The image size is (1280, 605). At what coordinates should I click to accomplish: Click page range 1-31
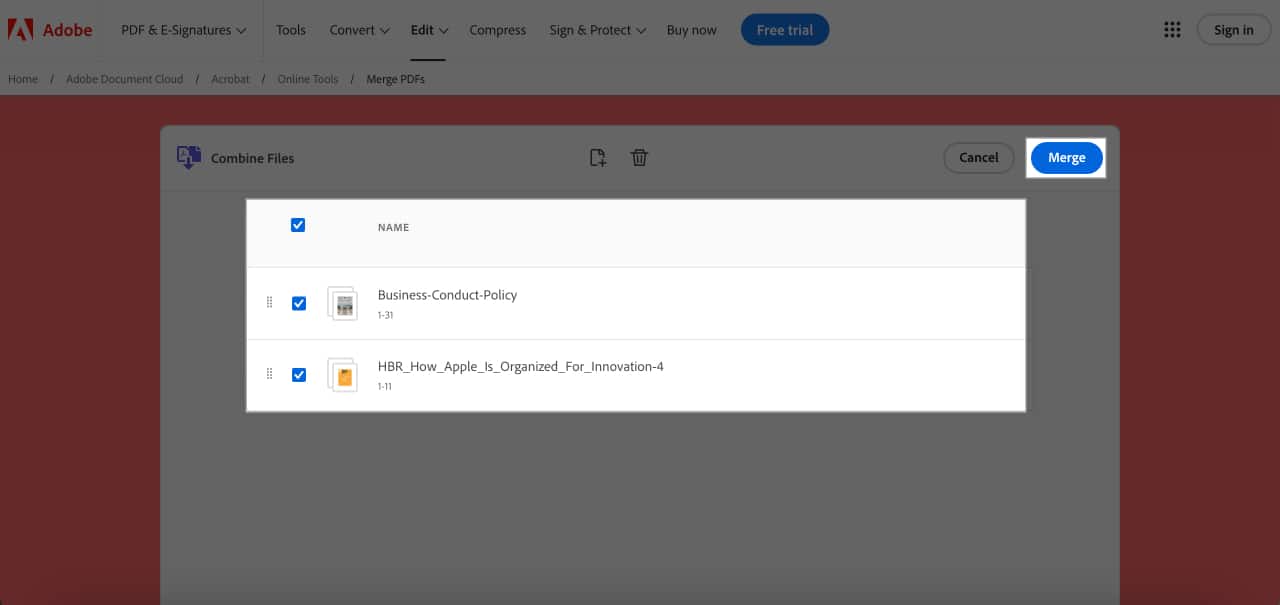(385, 315)
